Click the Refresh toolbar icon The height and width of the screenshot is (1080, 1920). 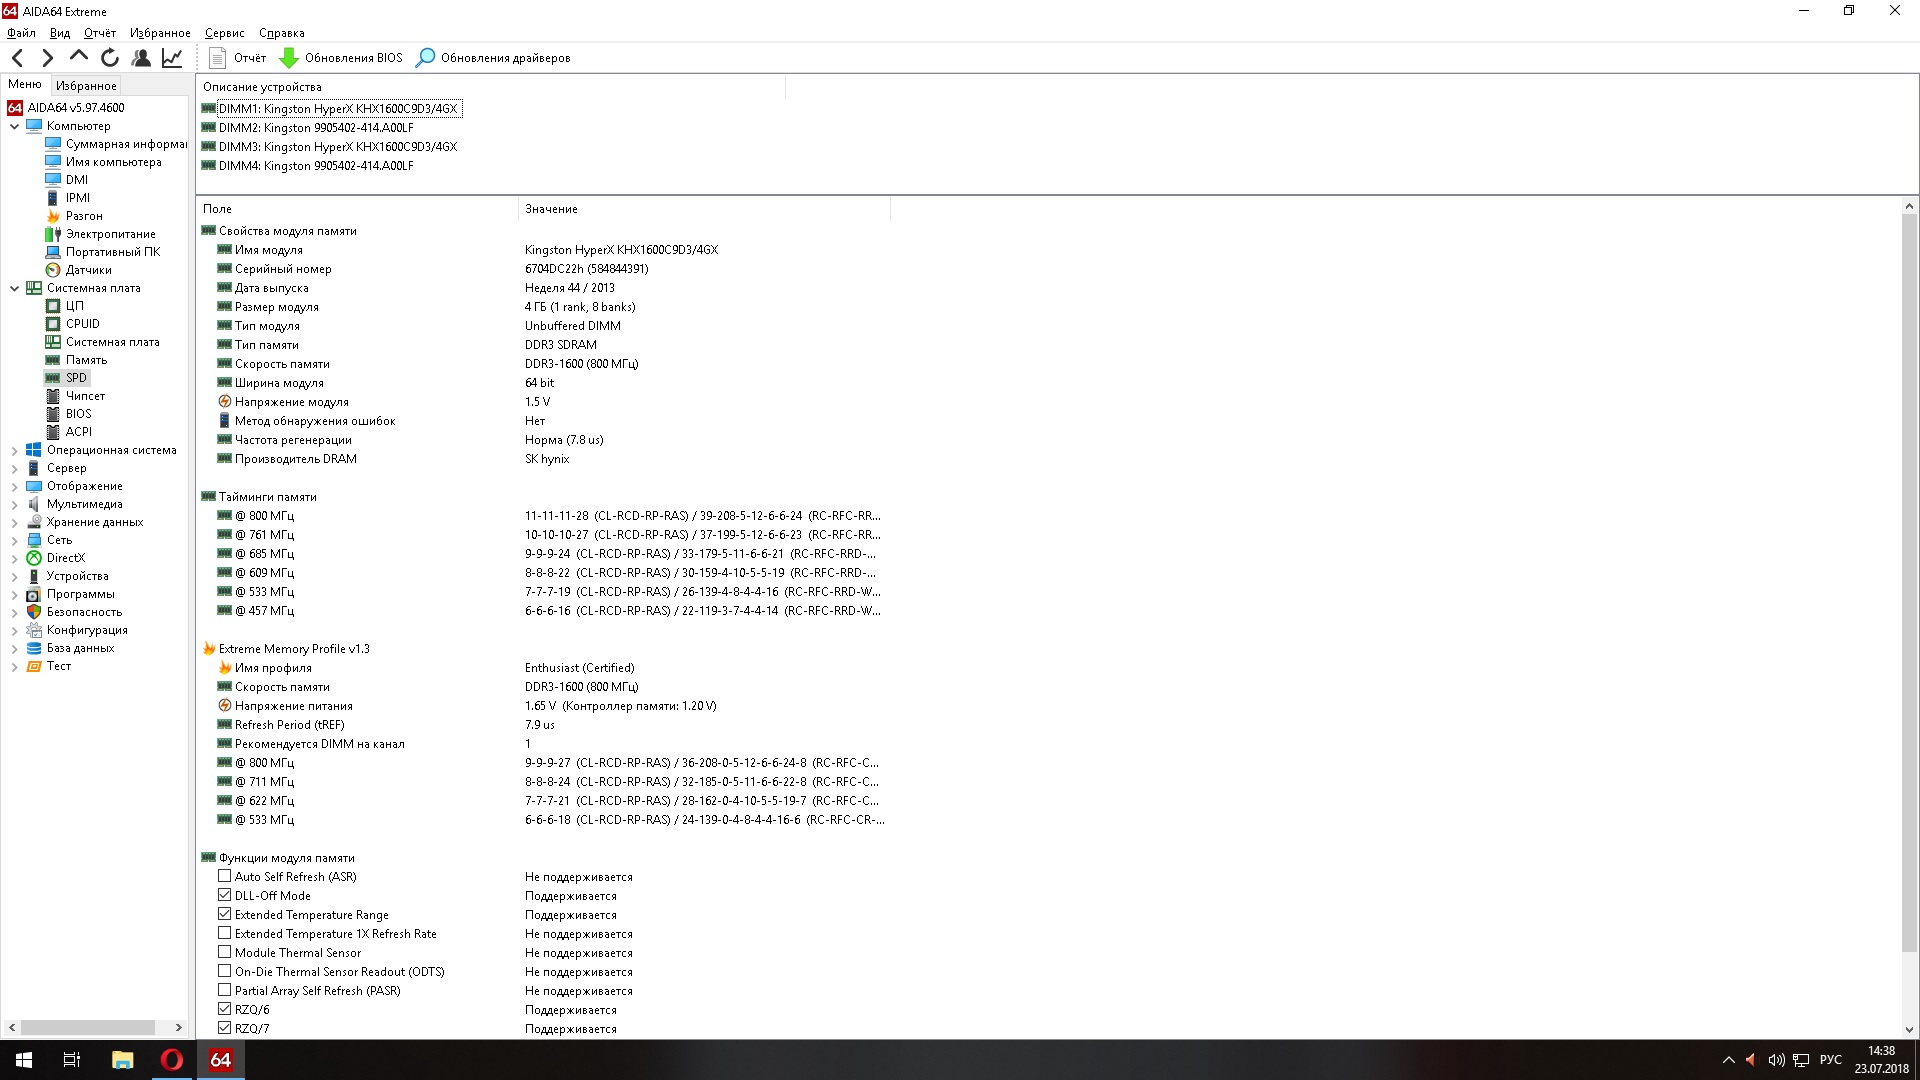pos(110,58)
